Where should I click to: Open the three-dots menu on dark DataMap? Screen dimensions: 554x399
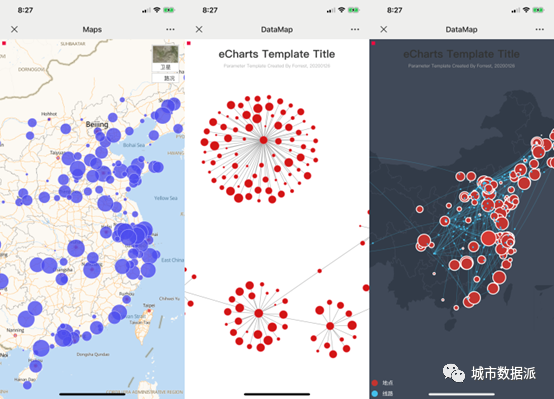click(540, 29)
